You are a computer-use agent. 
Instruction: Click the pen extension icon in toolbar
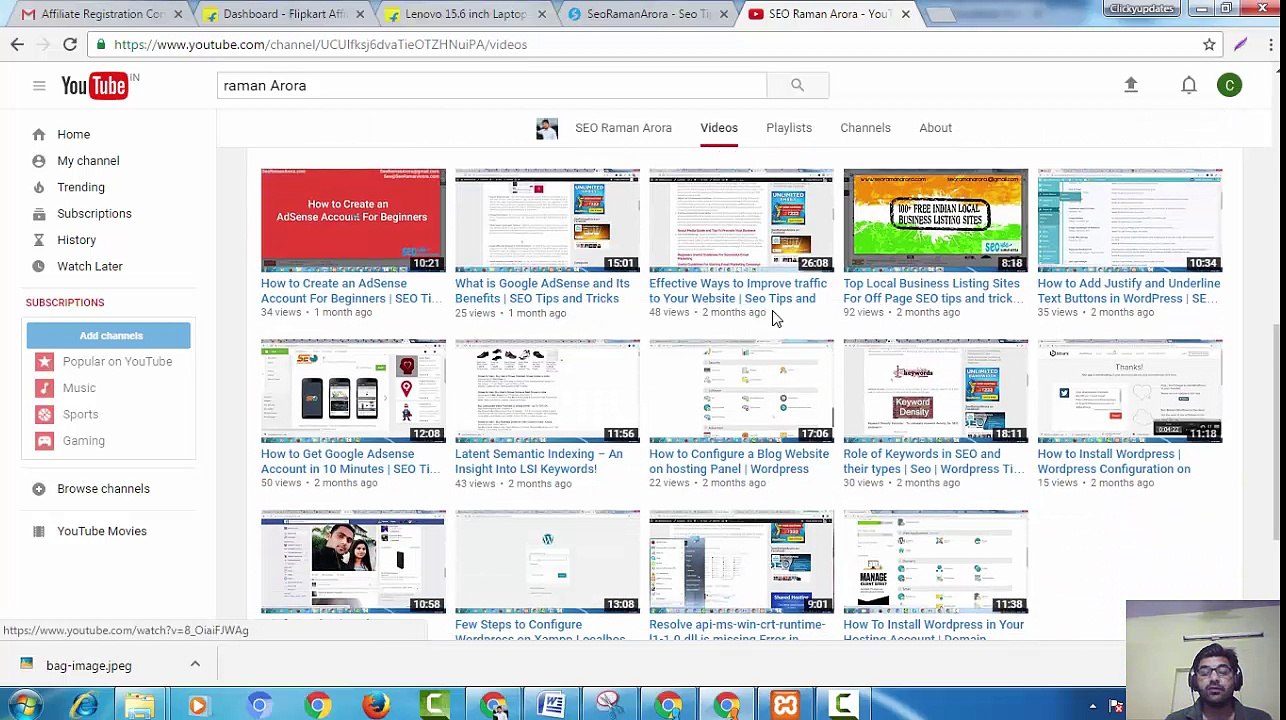click(x=1240, y=44)
